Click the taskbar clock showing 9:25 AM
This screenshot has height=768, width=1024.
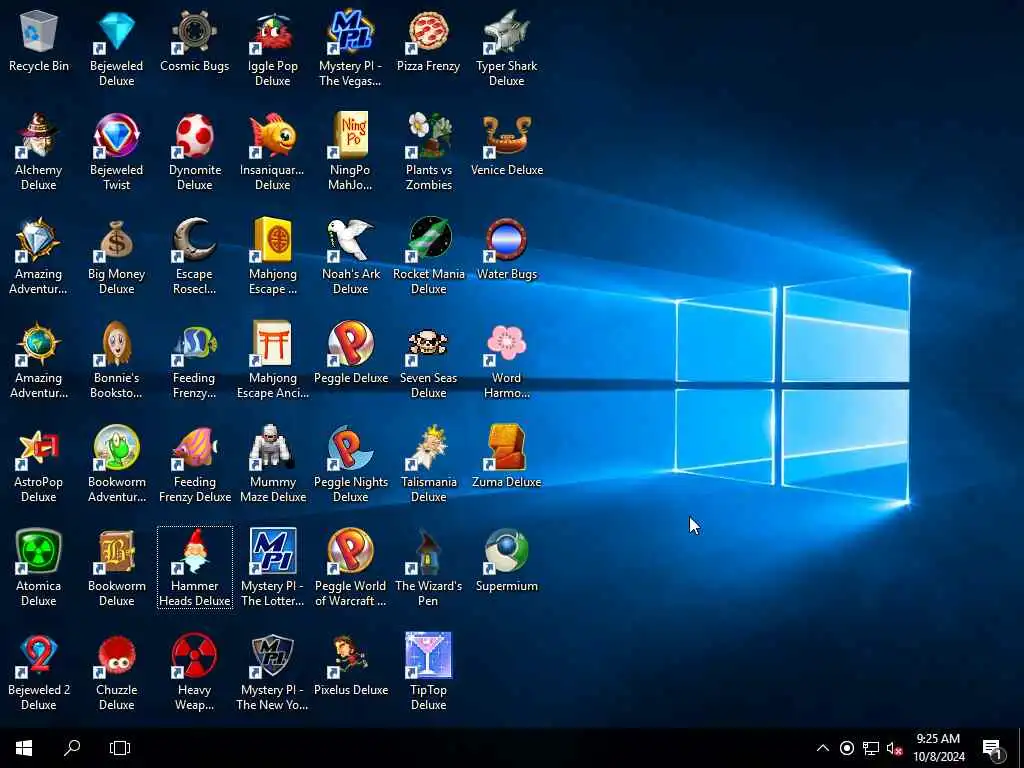(x=938, y=748)
